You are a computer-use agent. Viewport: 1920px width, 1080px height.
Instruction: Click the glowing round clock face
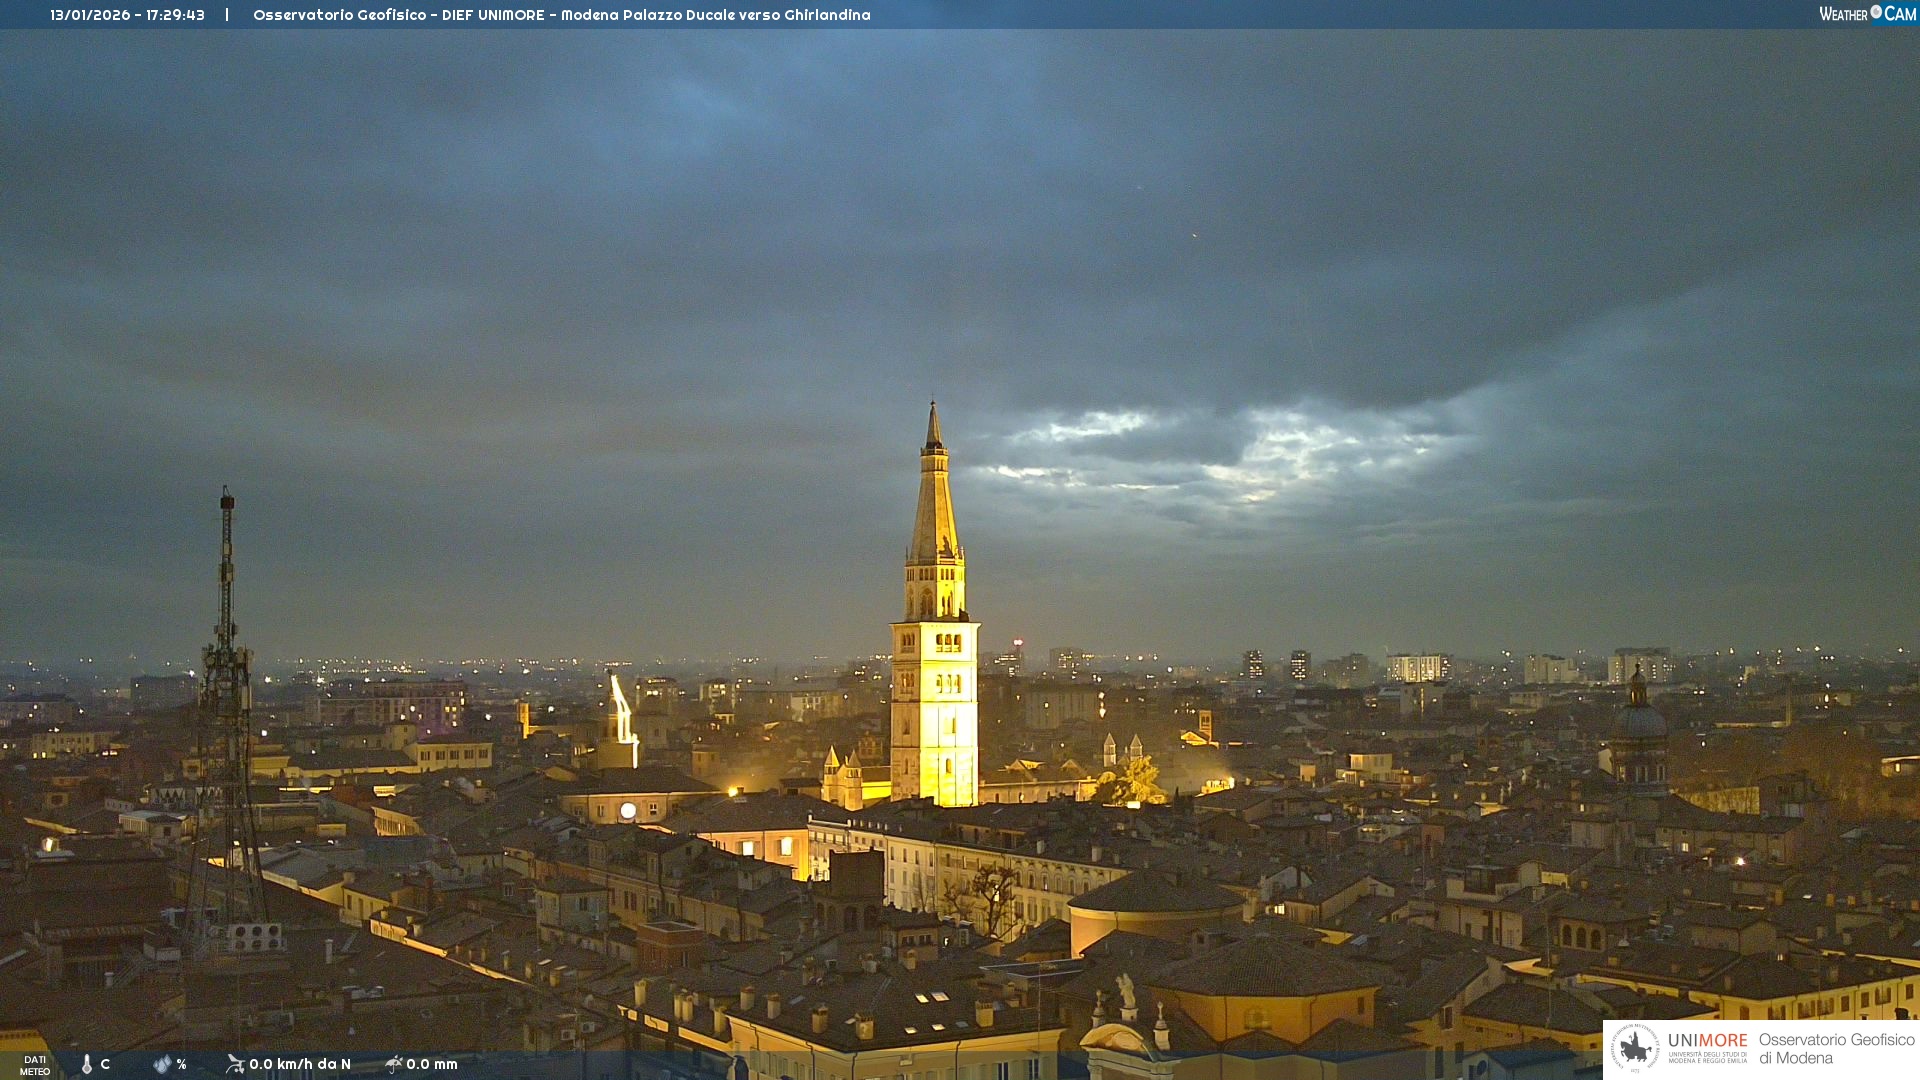(628, 811)
